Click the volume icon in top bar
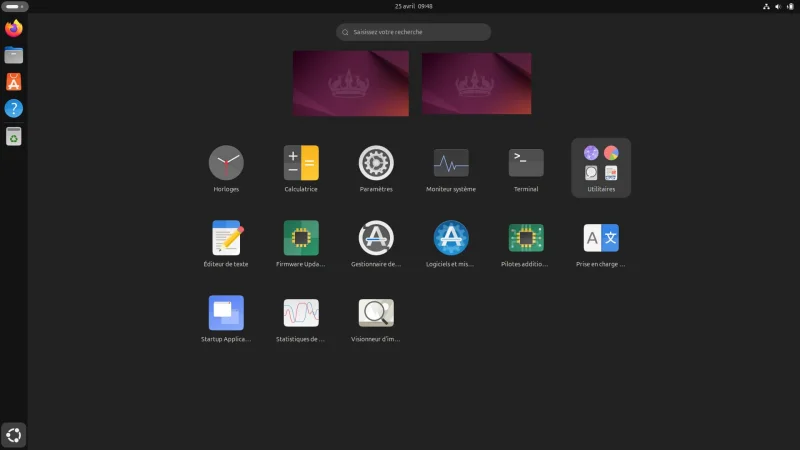Image resolution: width=800 pixels, height=450 pixels. click(x=778, y=6)
